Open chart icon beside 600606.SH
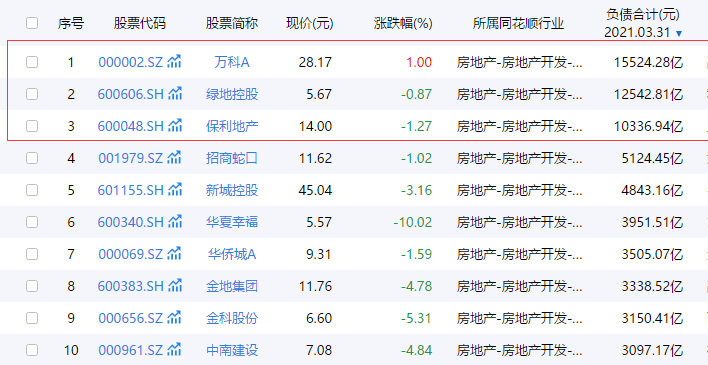This screenshot has width=708, height=365. click(x=175, y=94)
